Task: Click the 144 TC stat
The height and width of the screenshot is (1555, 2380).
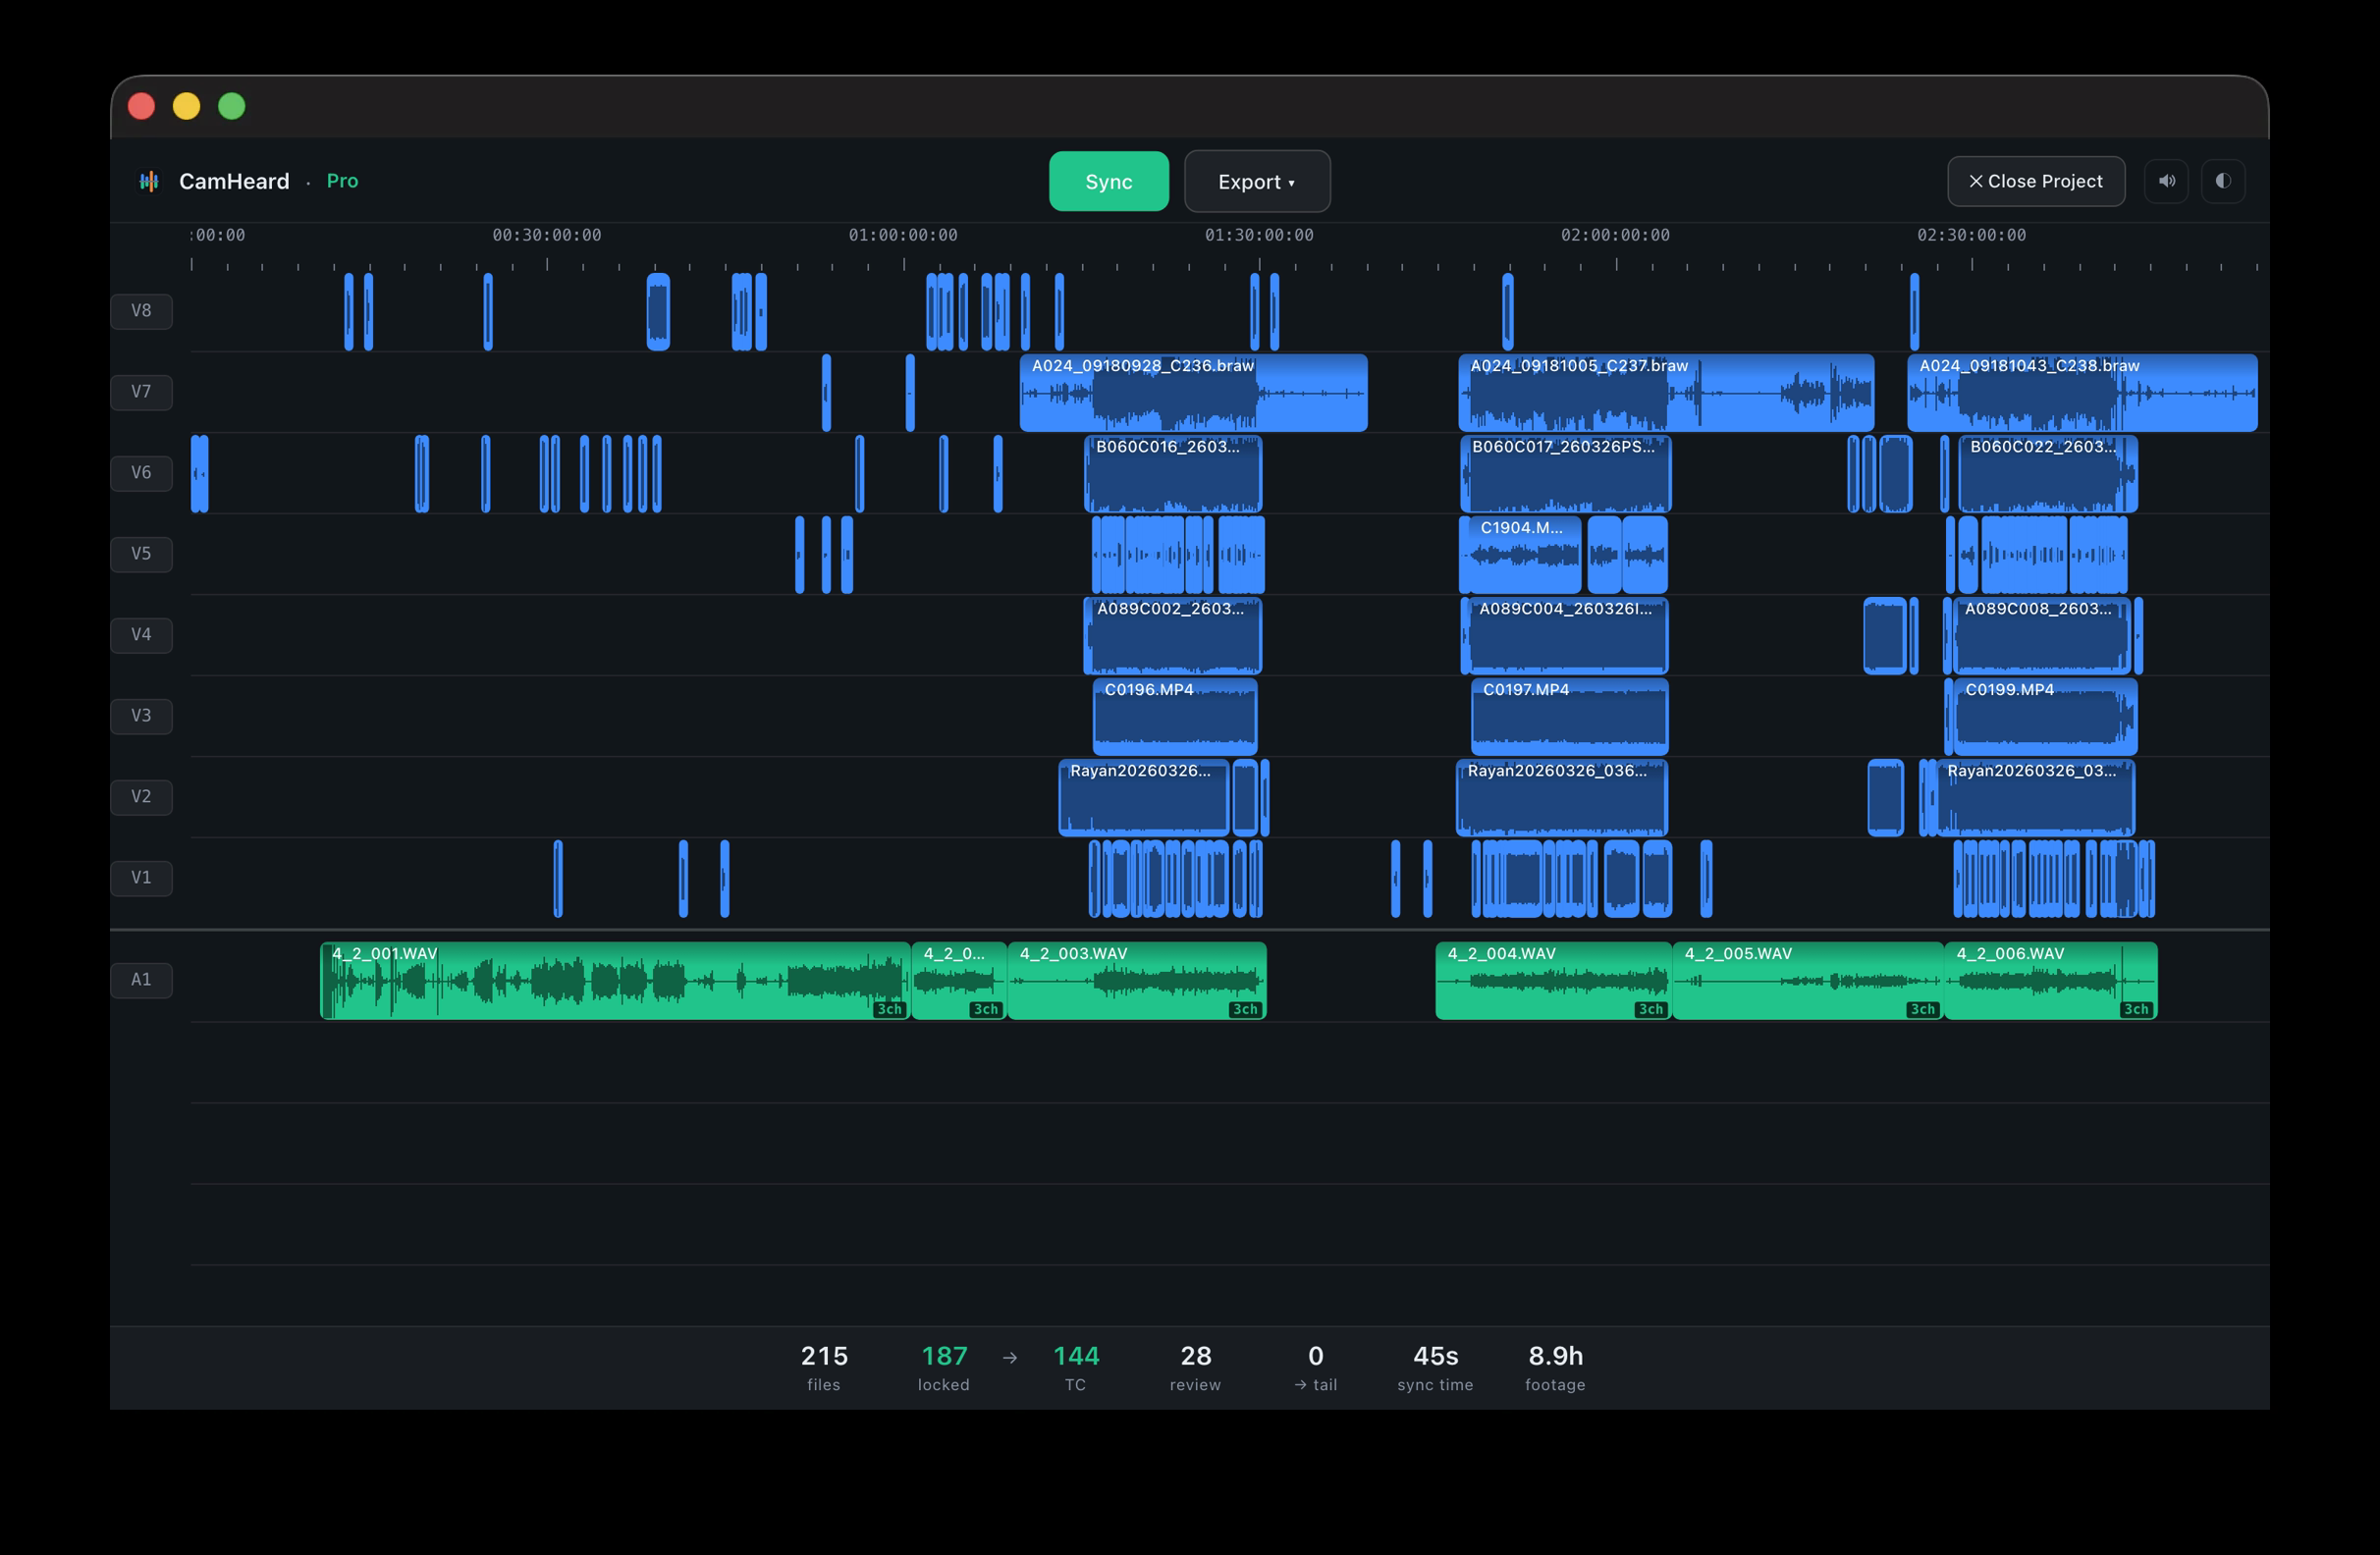Action: pyautogui.click(x=1076, y=1367)
